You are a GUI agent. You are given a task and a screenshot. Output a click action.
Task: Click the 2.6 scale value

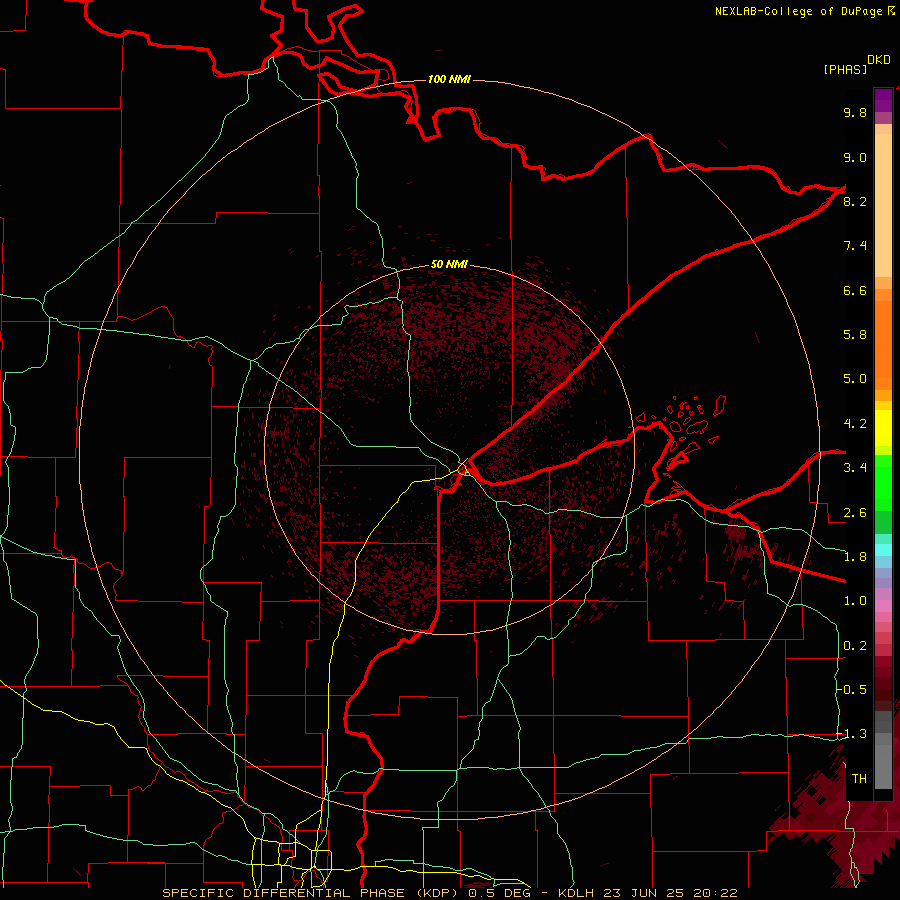[855, 513]
